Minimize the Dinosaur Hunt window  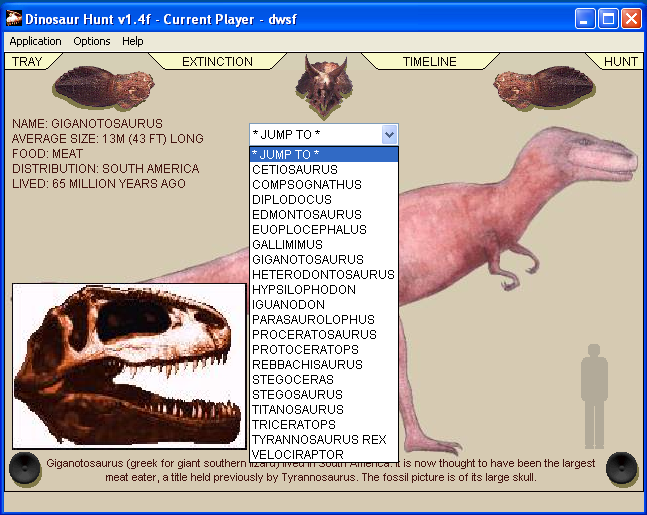click(x=585, y=19)
